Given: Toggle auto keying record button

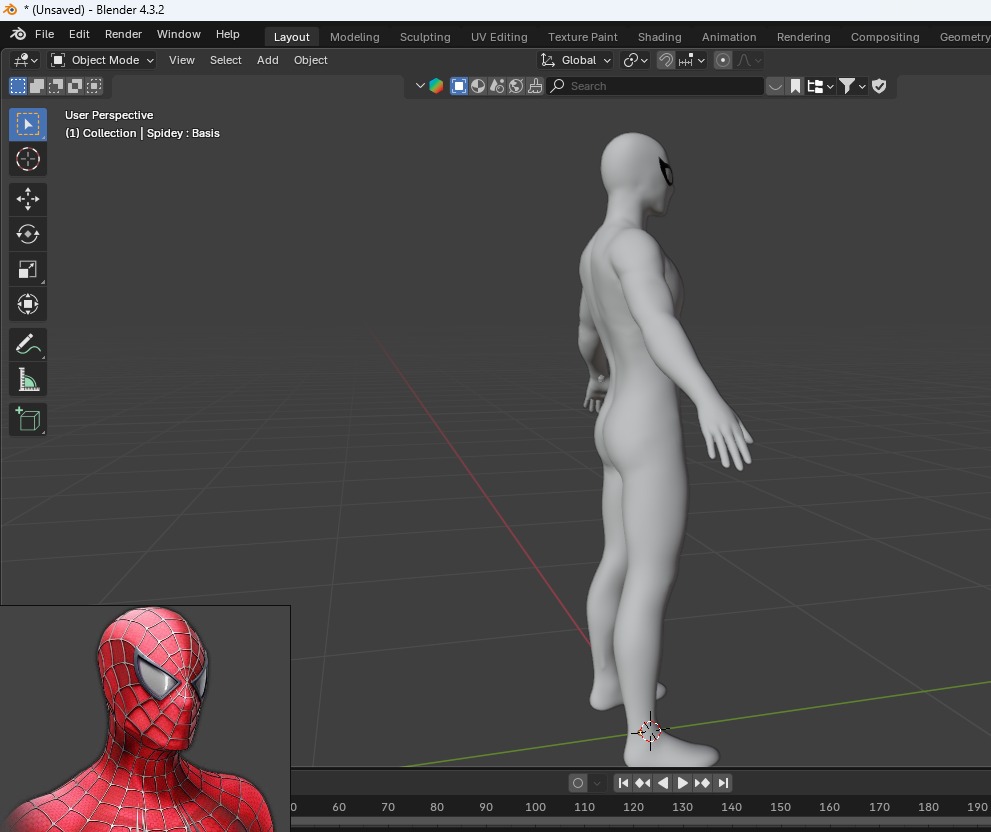Looking at the screenshot, I should pyautogui.click(x=578, y=783).
